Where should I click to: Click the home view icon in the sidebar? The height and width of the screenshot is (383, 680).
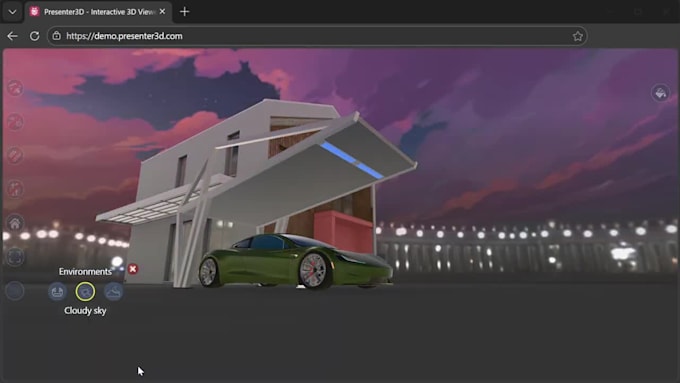click(15, 223)
